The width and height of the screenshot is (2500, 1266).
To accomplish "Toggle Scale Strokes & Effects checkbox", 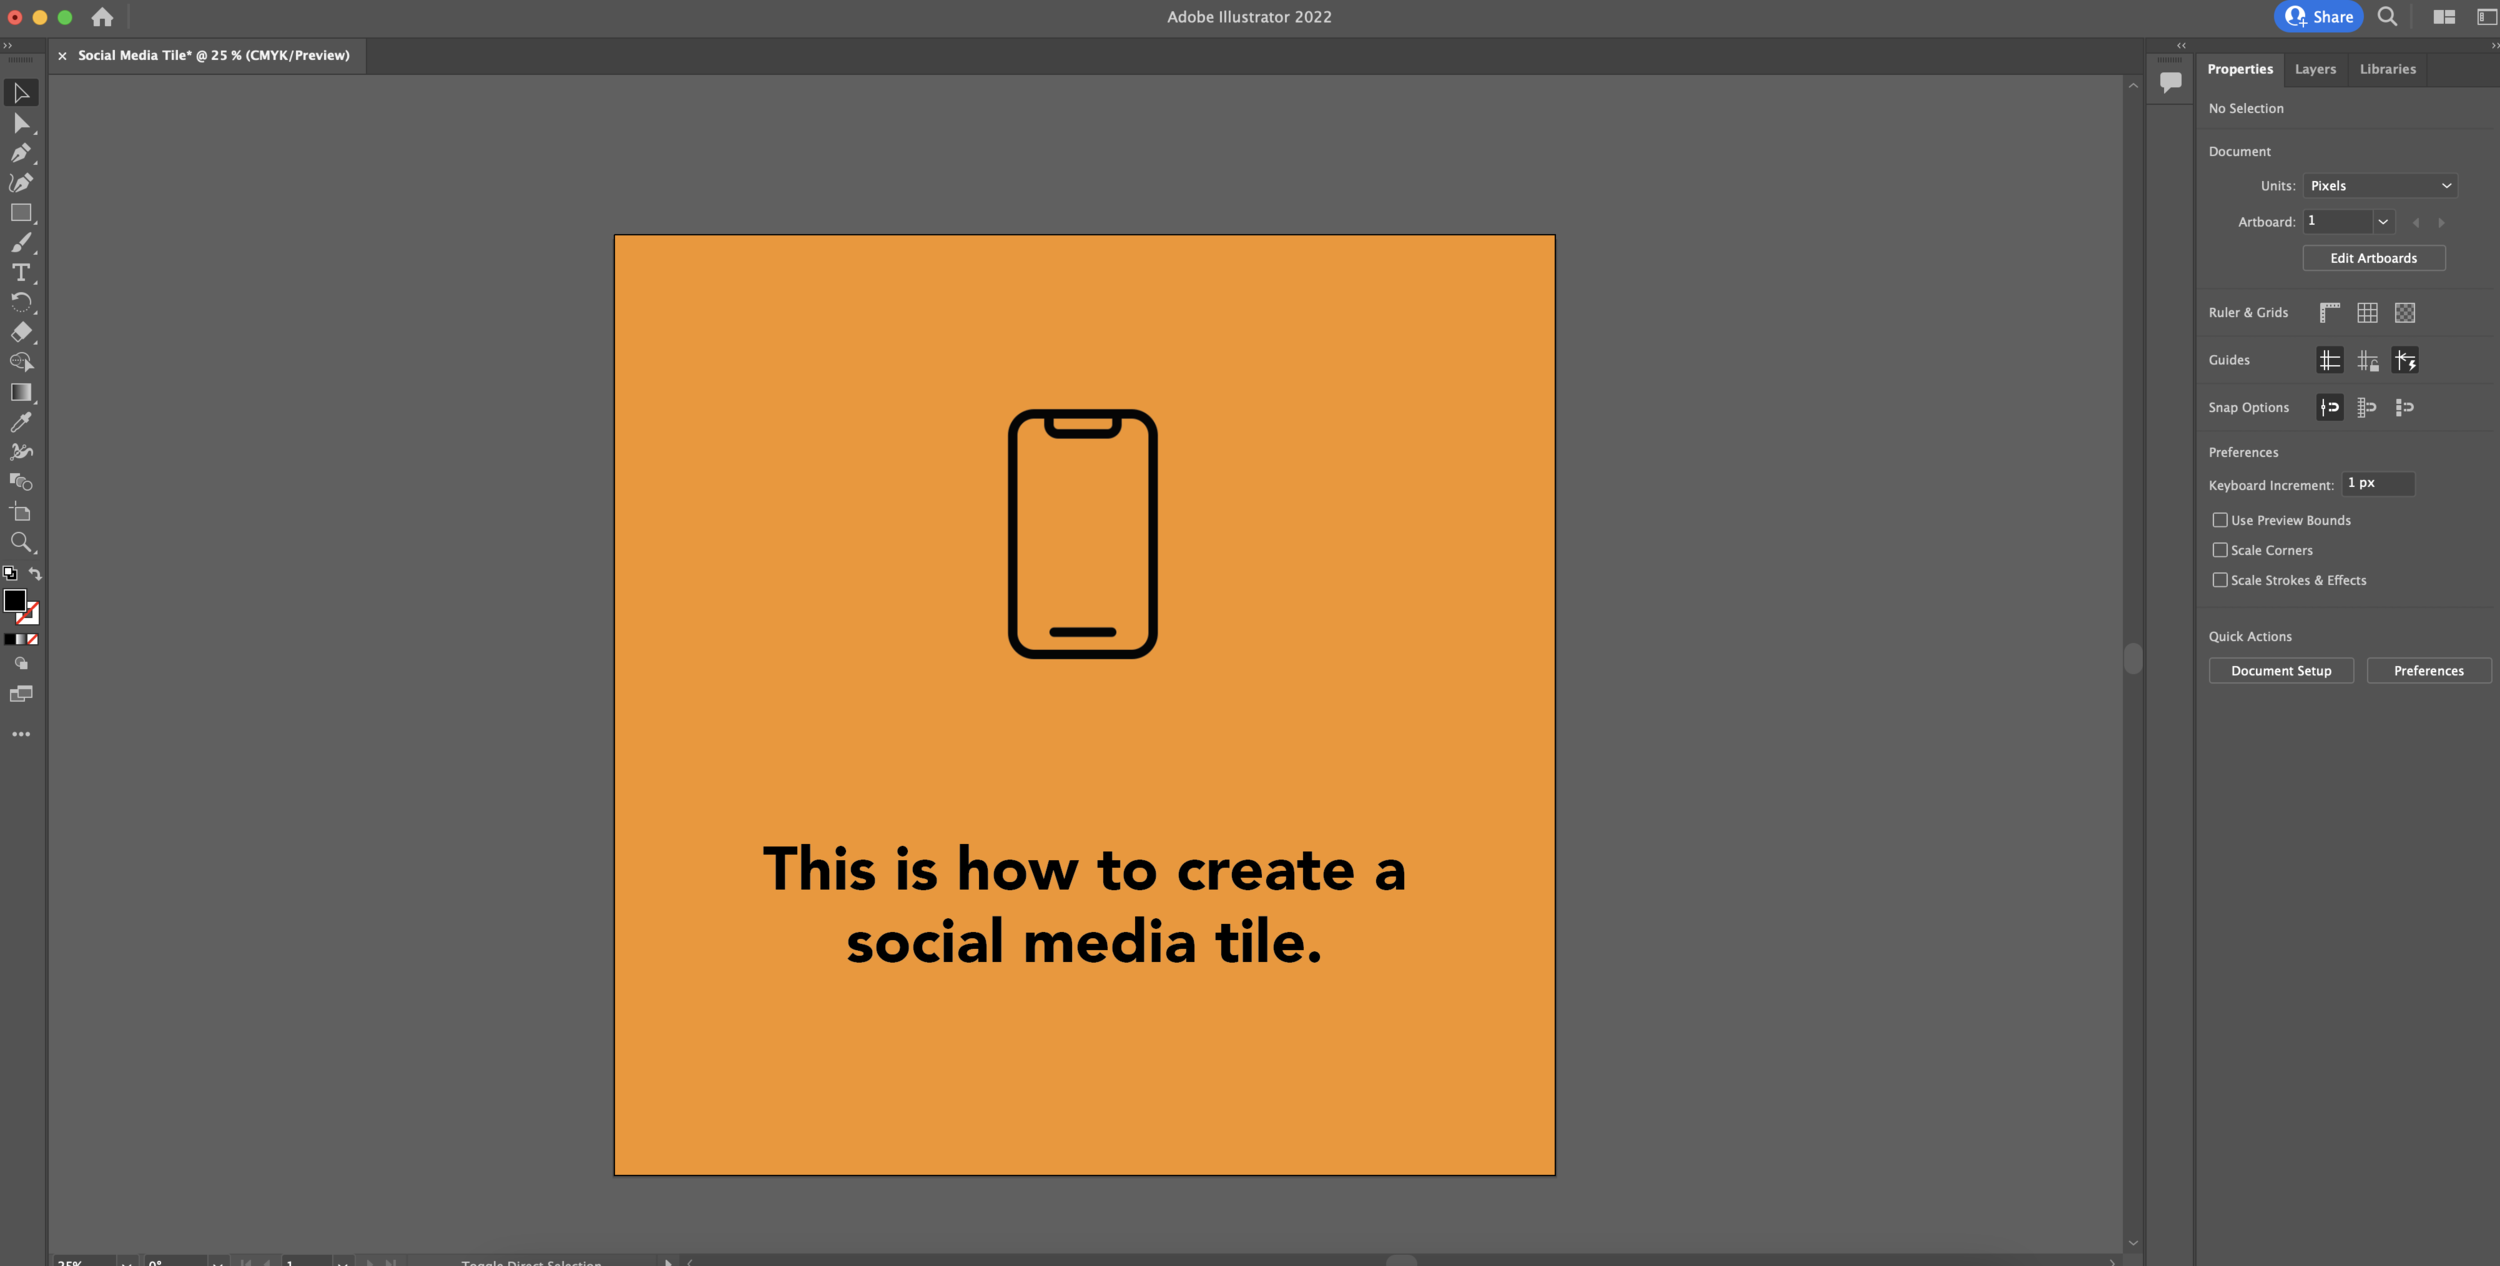I will (2220, 580).
